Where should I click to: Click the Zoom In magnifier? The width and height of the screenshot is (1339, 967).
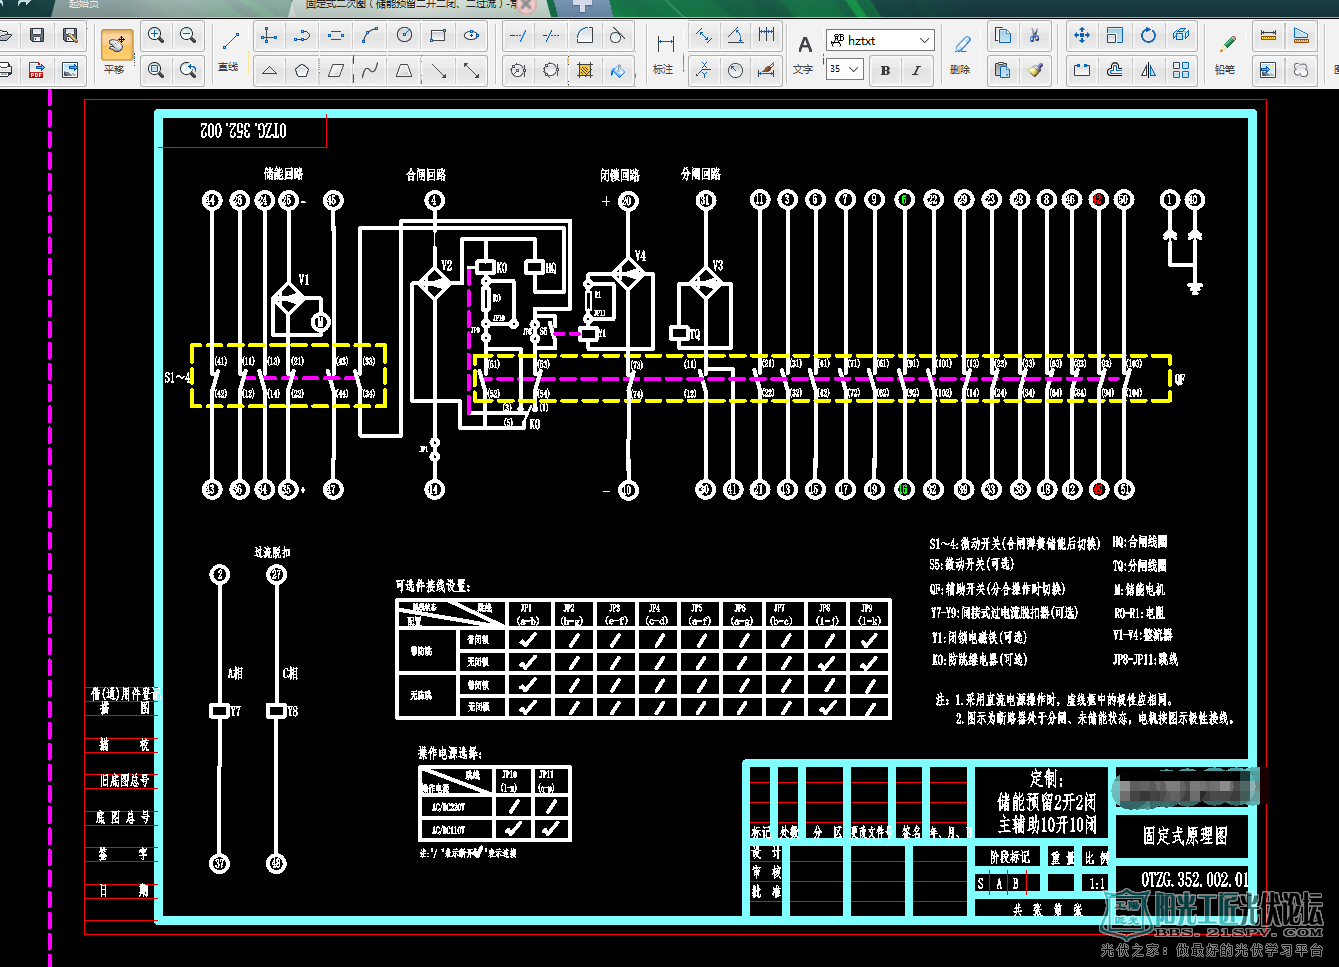tap(156, 36)
